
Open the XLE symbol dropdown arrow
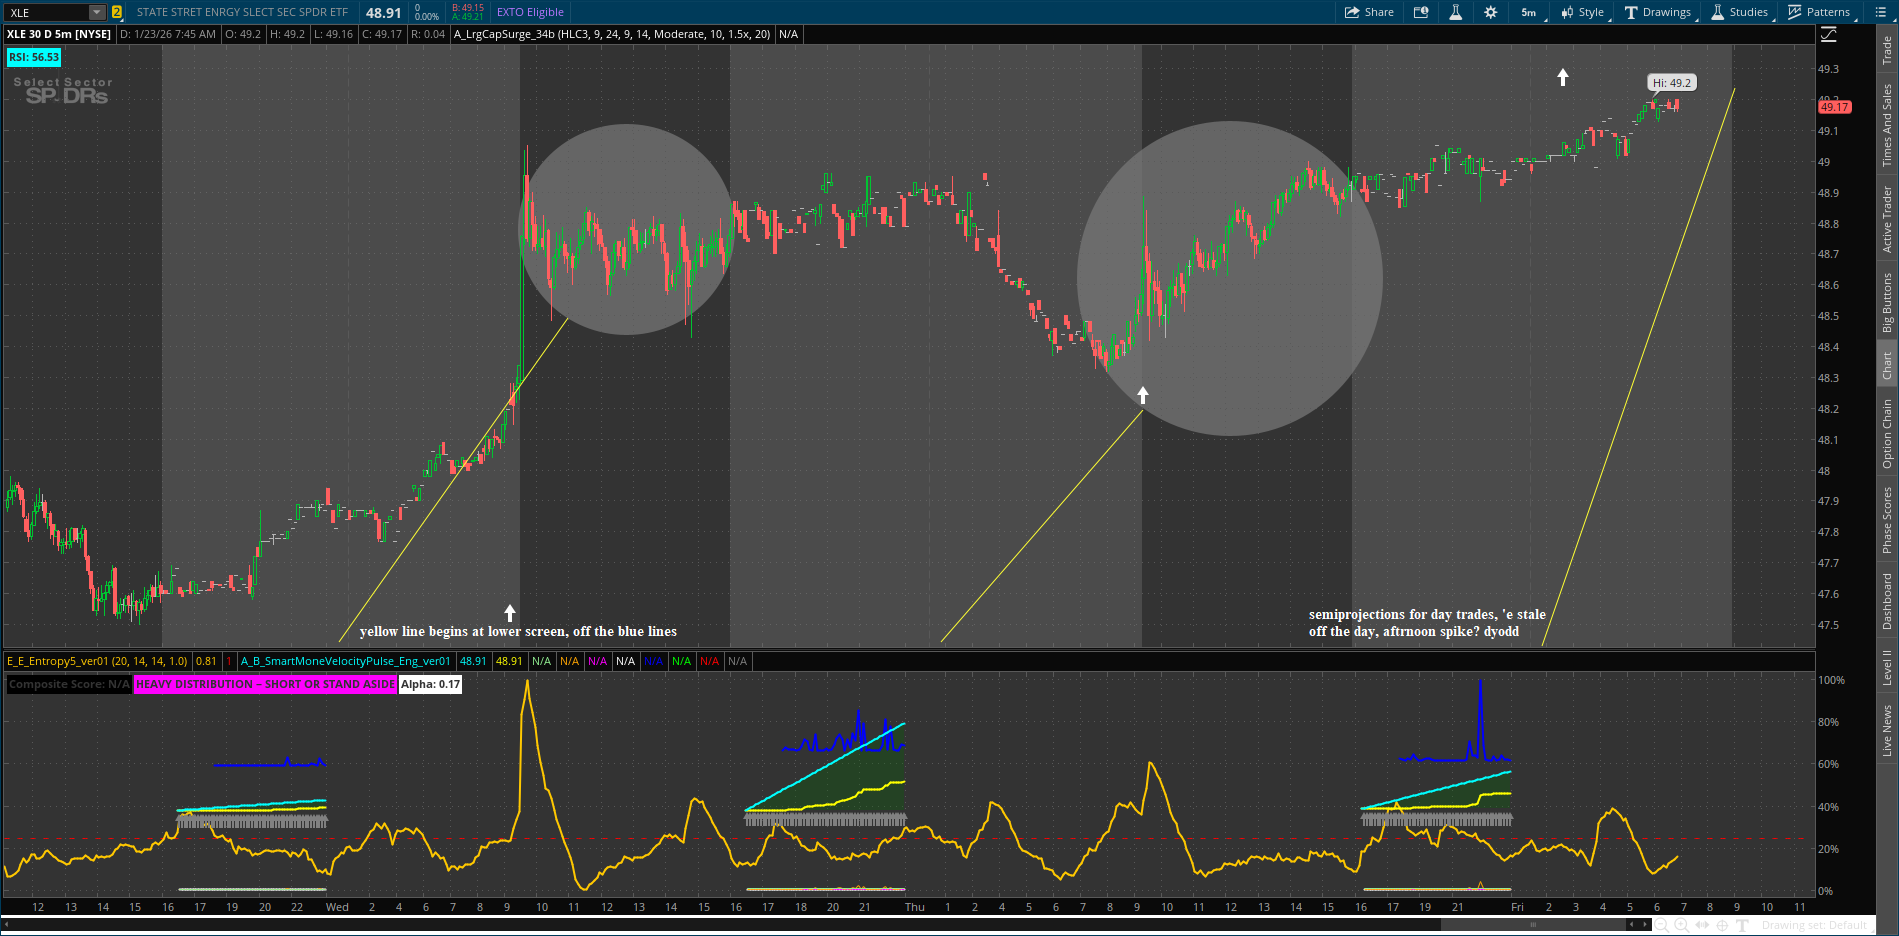click(96, 12)
